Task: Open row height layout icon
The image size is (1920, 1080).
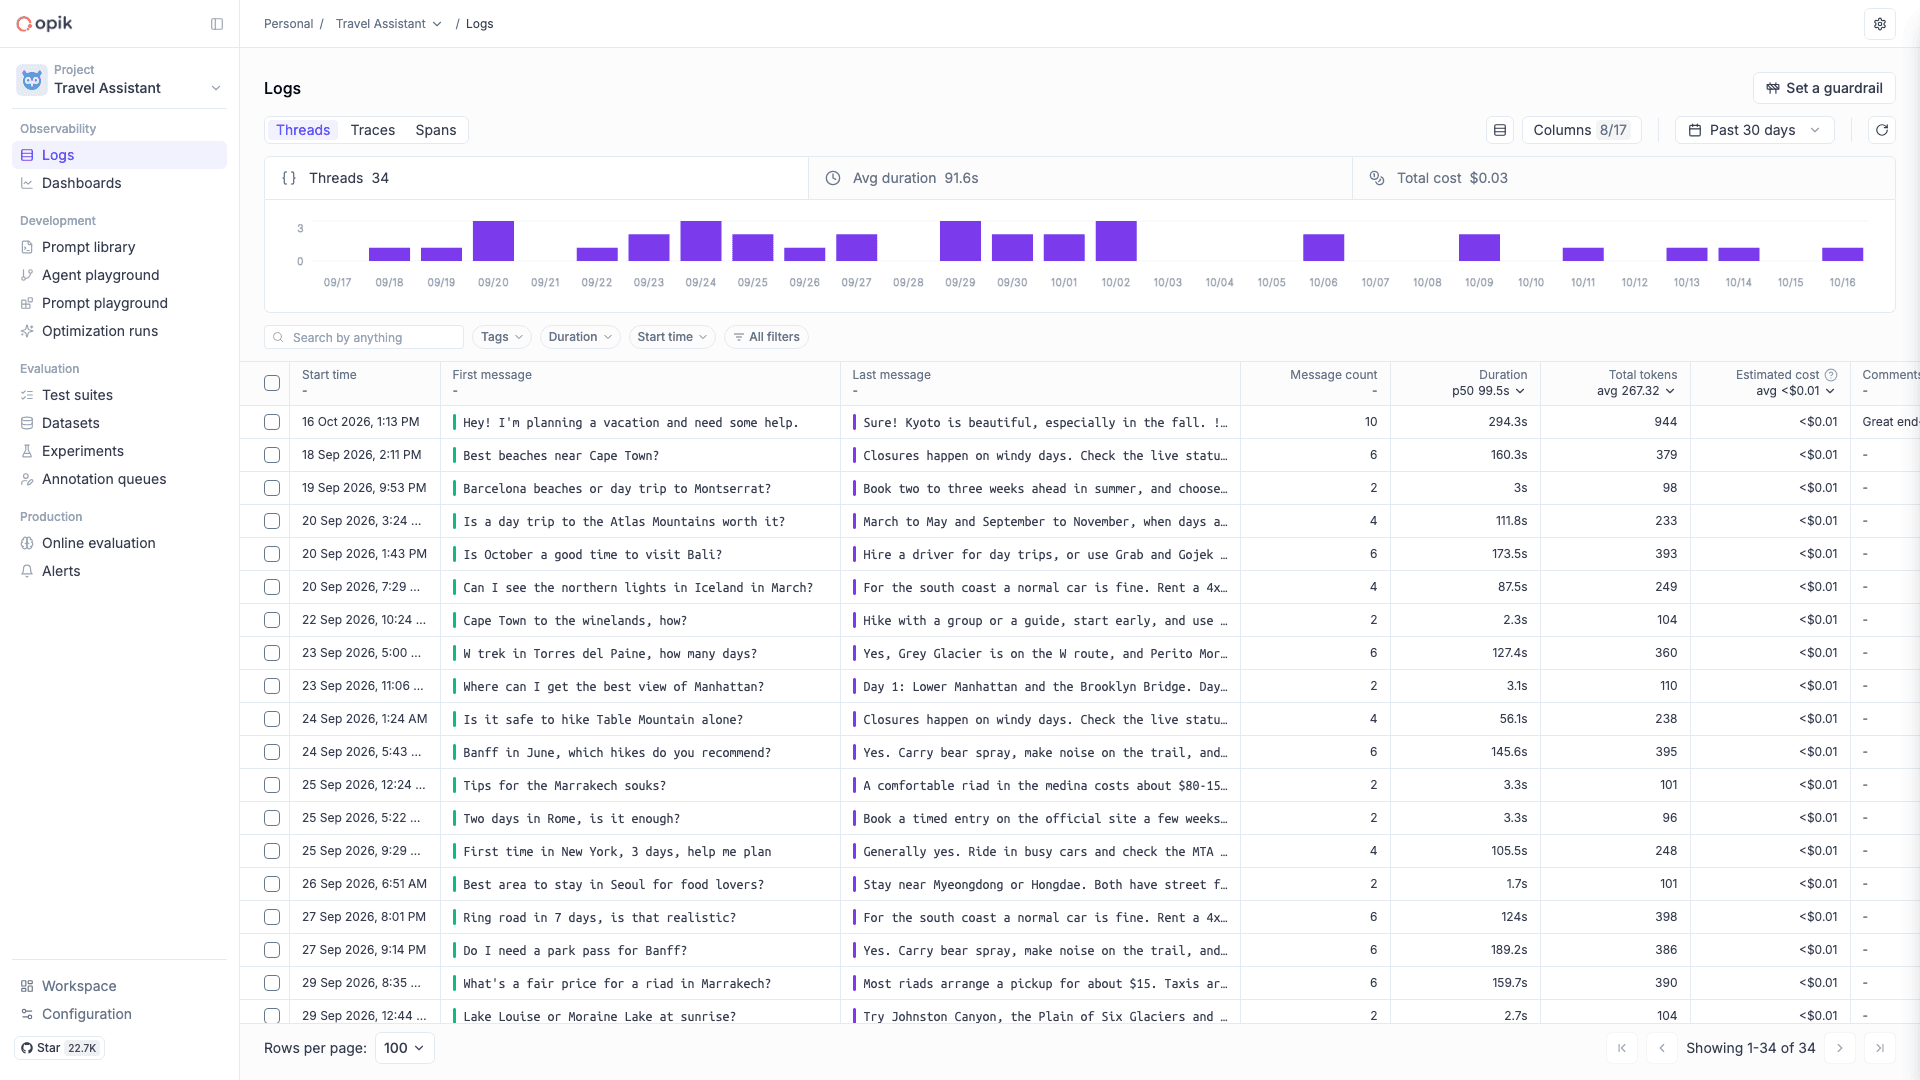Action: [1500, 130]
